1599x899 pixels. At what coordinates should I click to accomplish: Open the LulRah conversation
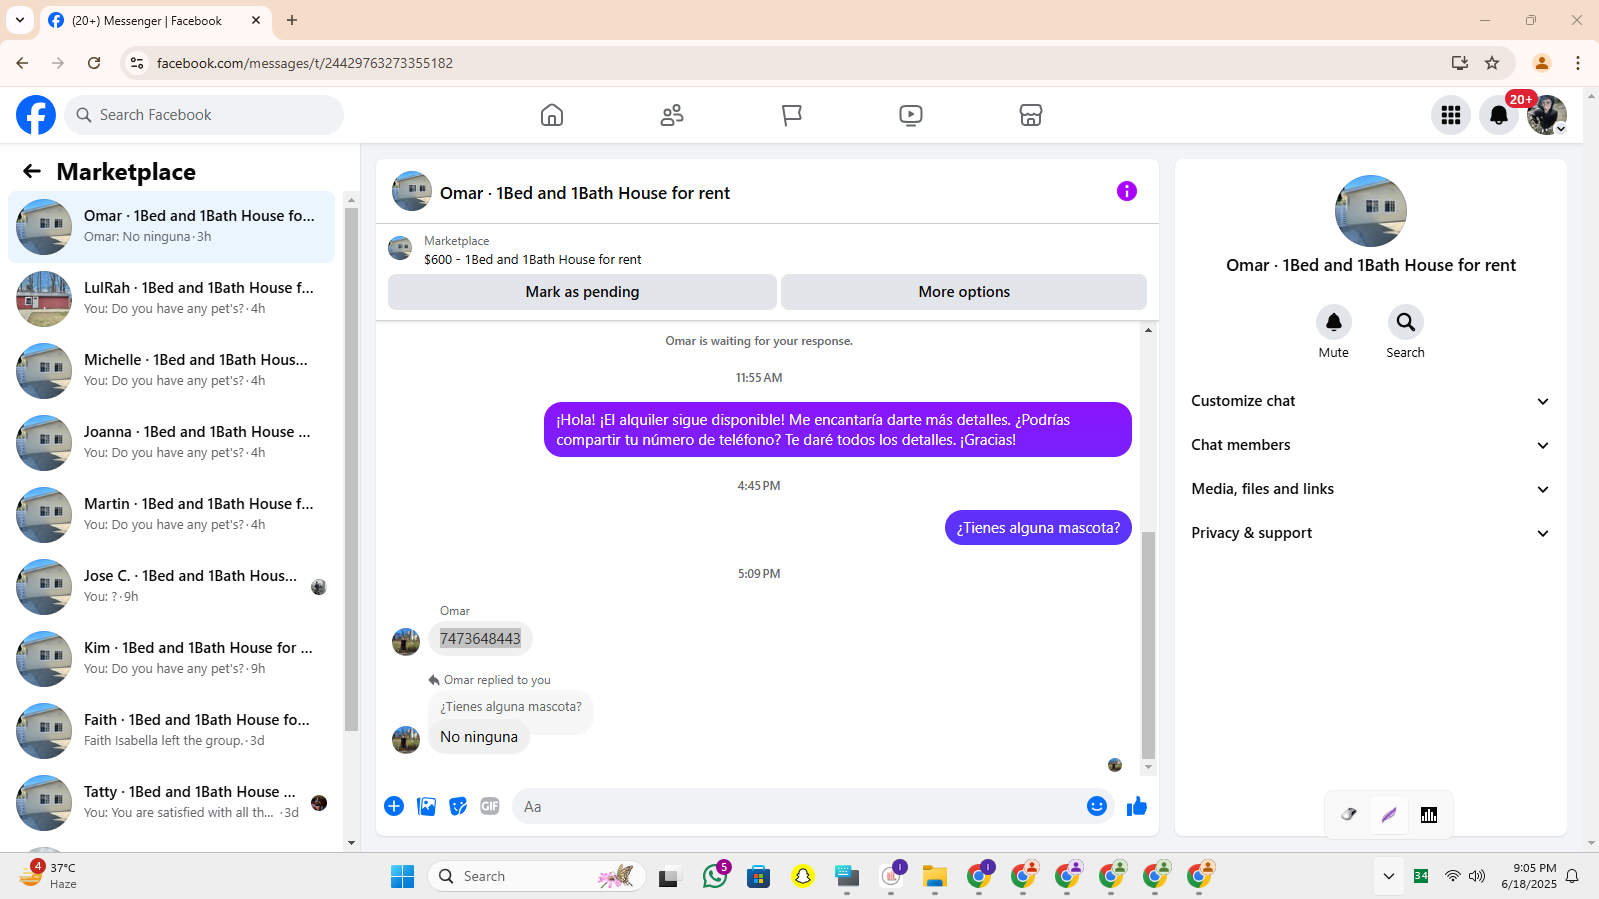[x=172, y=299]
